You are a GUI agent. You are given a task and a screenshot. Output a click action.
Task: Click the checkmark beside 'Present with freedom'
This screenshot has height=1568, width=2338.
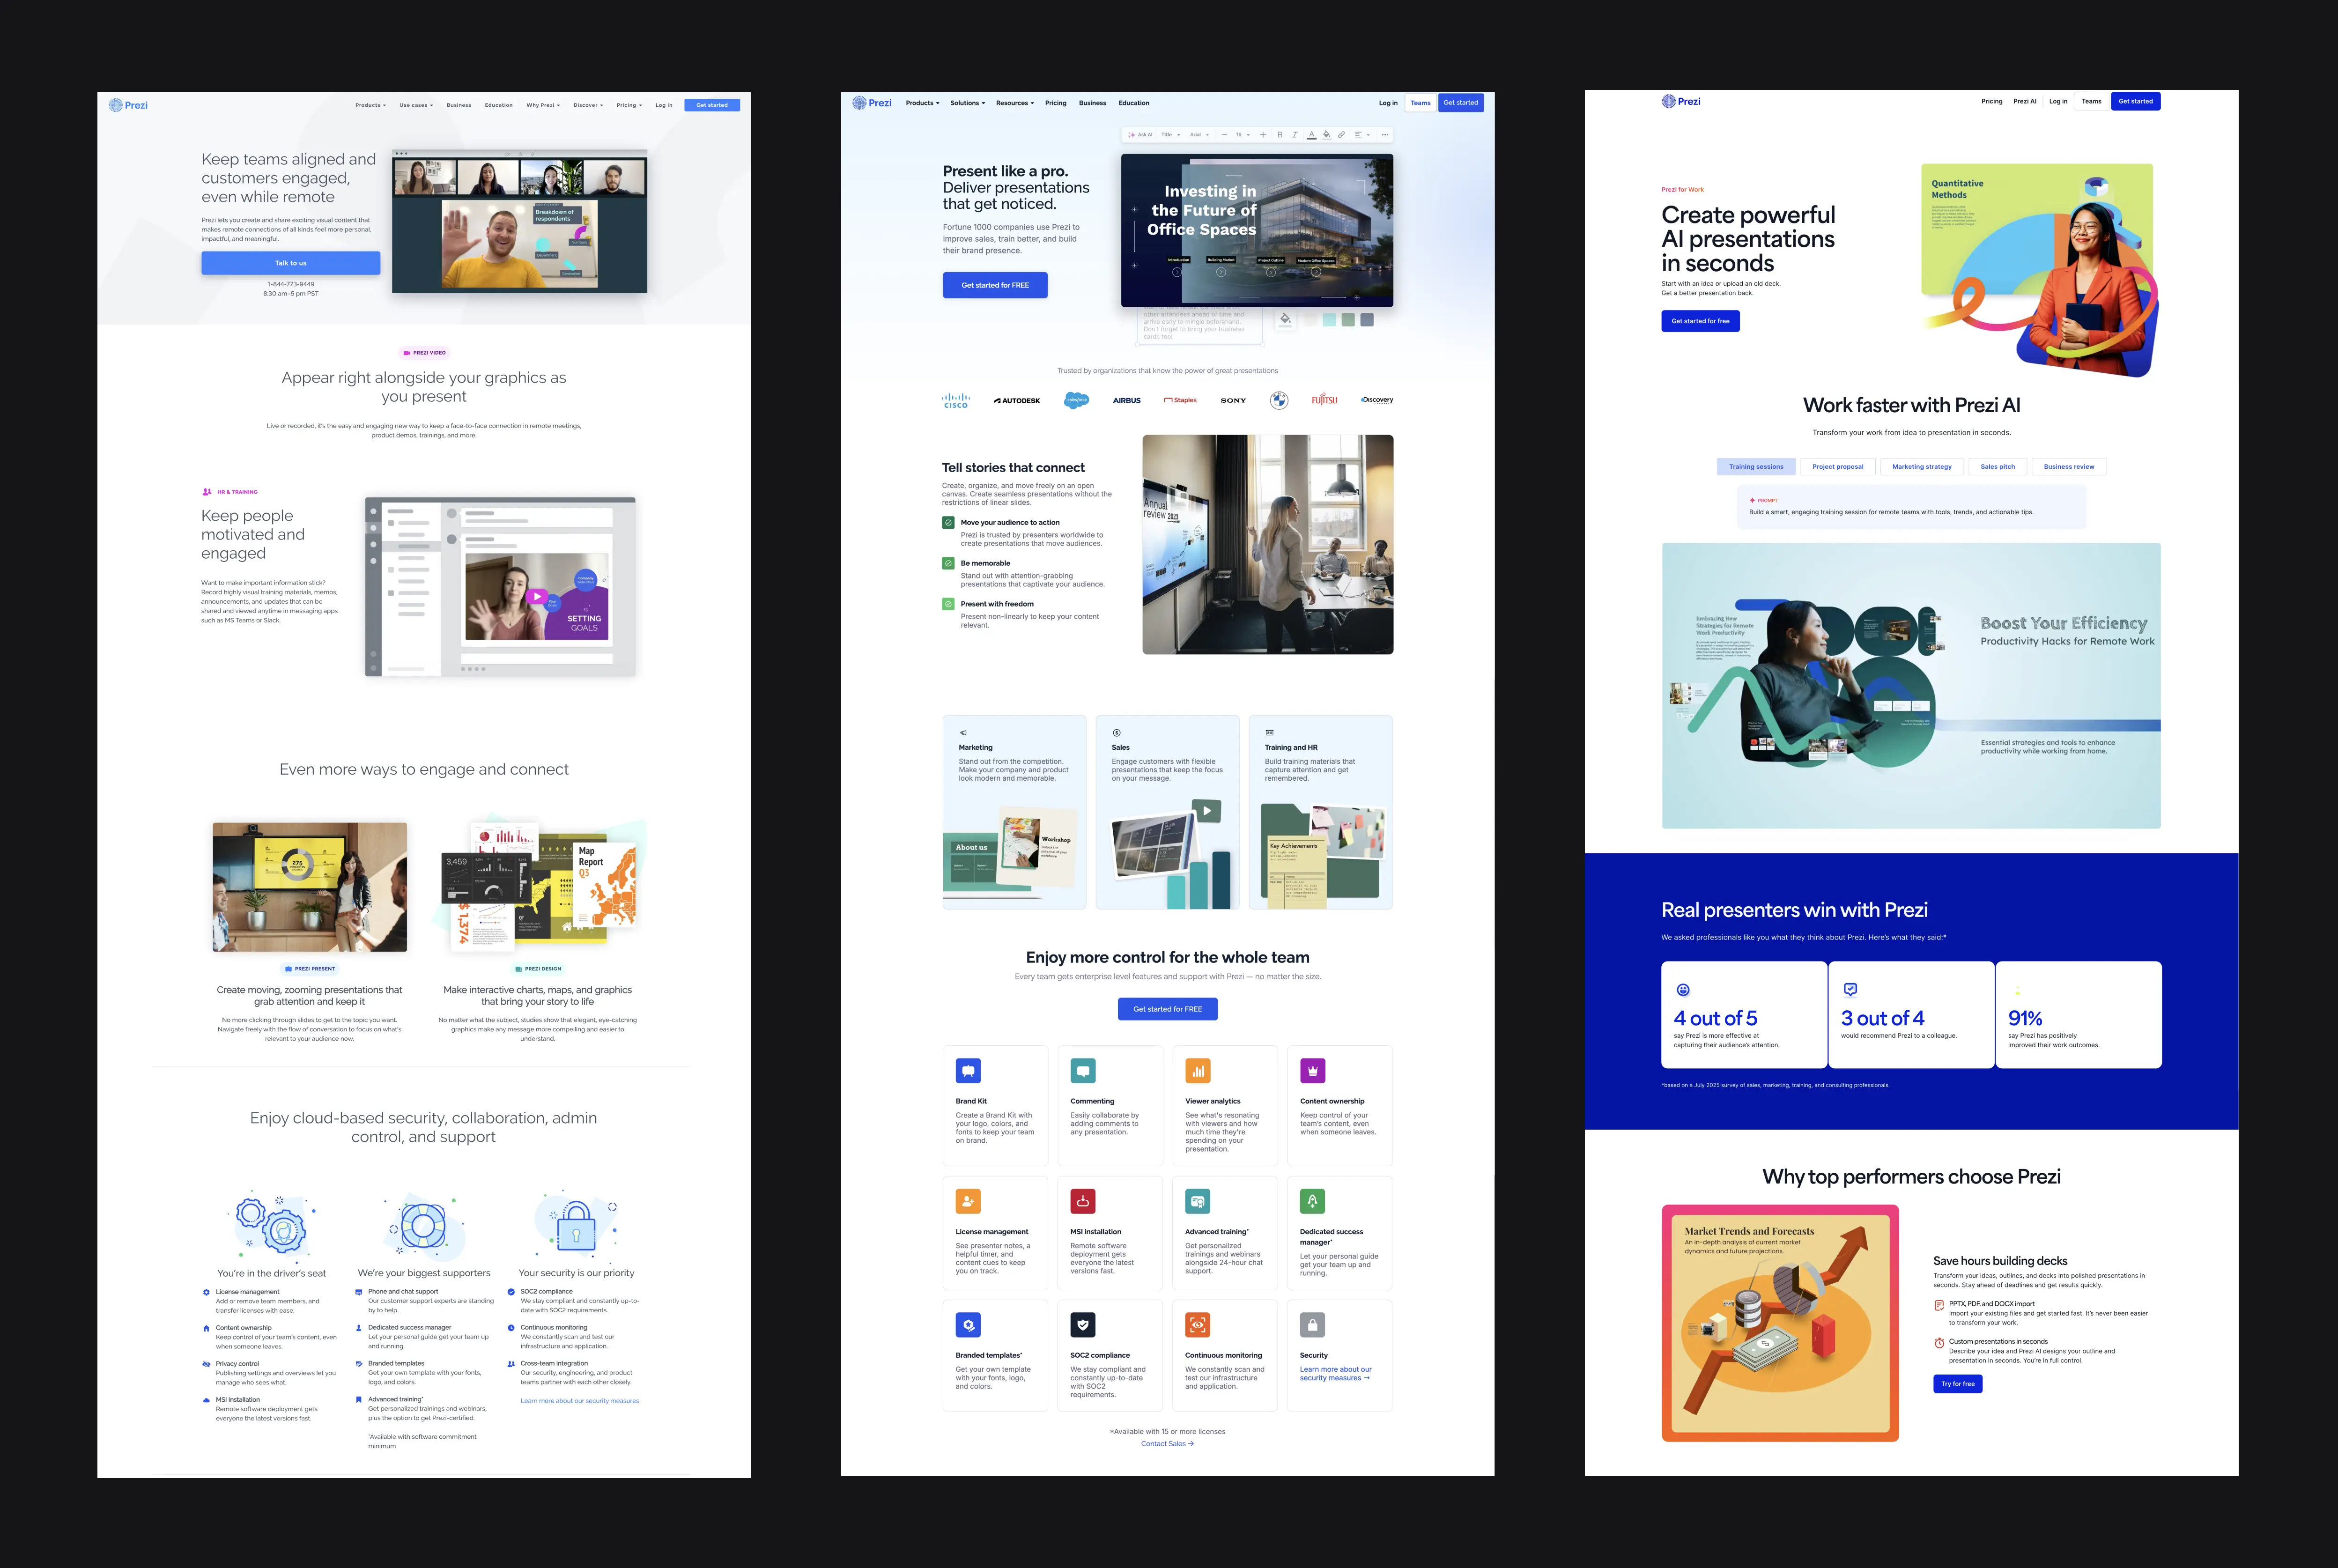click(x=948, y=604)
